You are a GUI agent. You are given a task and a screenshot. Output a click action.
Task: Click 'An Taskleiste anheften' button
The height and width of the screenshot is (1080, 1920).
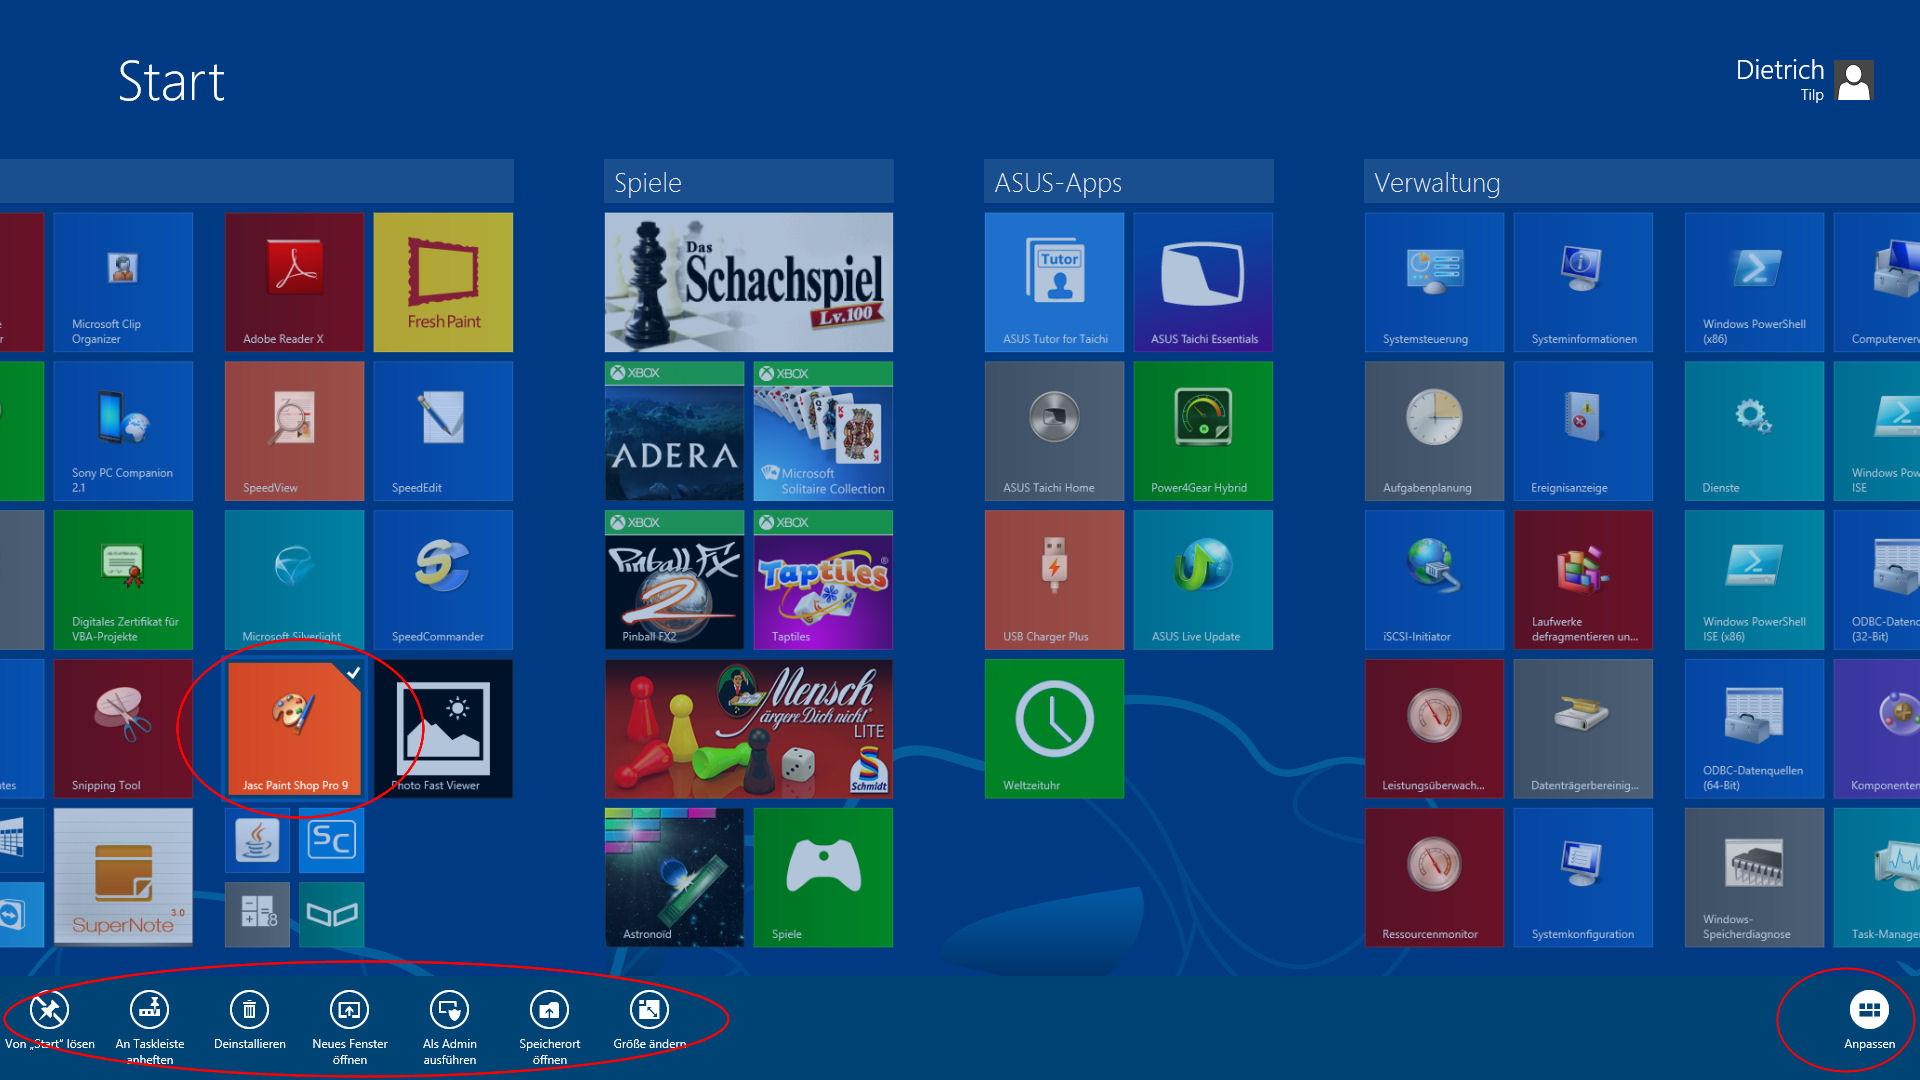tap(149, 1010)
